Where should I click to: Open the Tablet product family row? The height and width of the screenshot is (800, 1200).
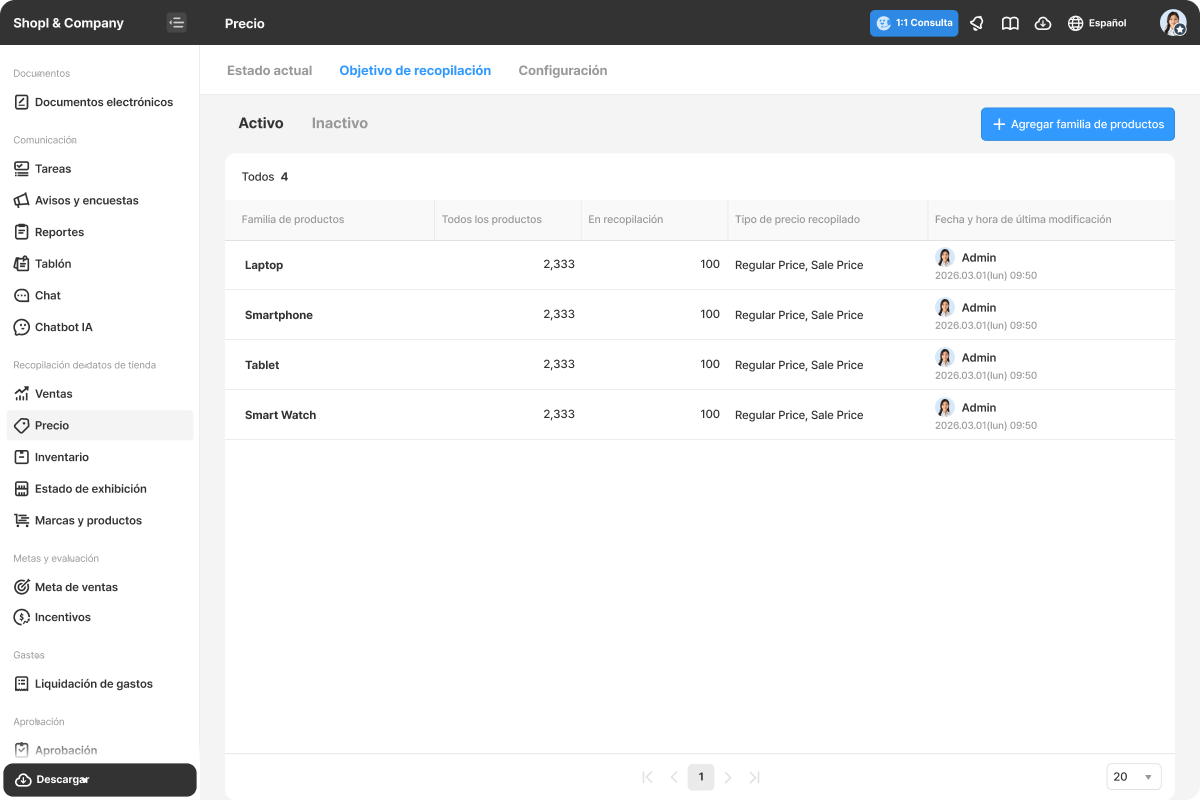(700, 365)
